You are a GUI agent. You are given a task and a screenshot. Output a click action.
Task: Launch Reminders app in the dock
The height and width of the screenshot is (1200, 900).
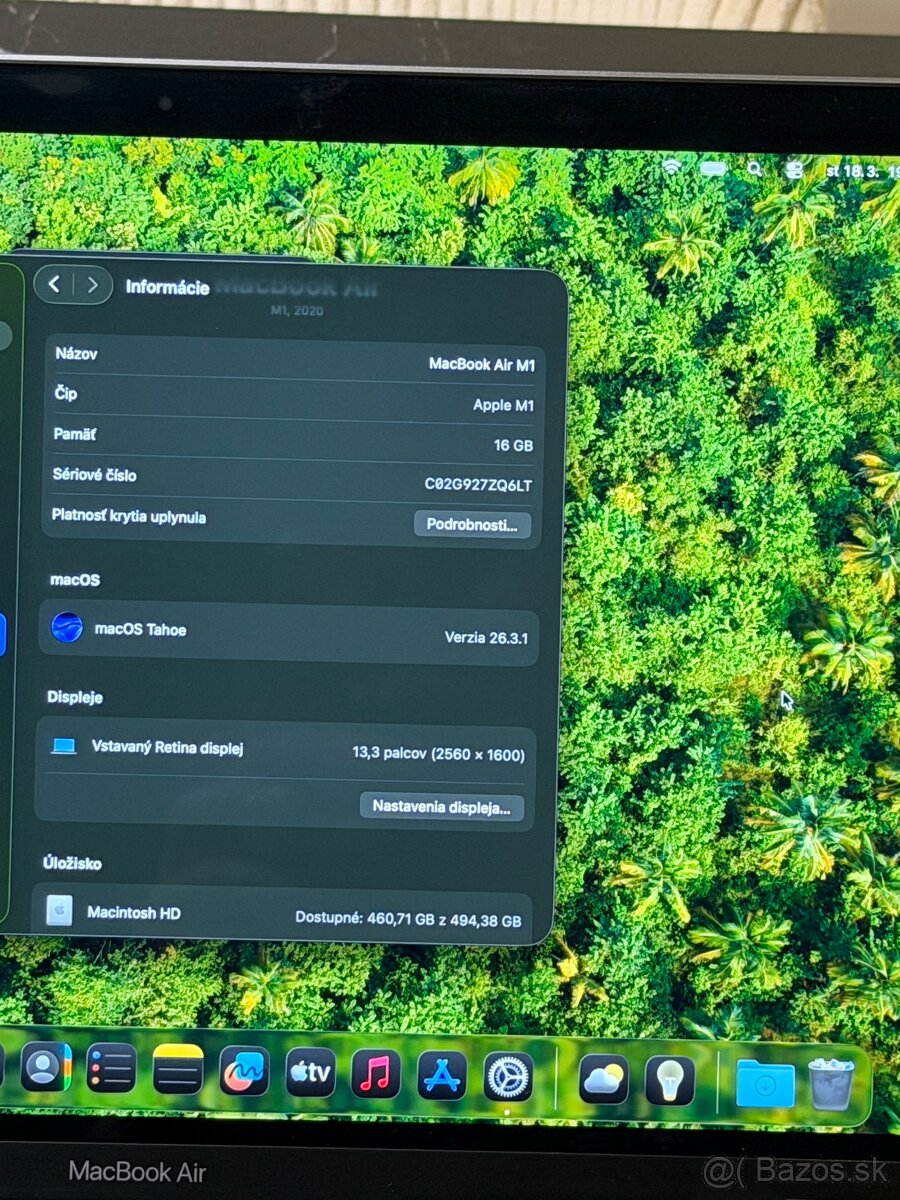pyautogui.click(x=111, y=1069)
